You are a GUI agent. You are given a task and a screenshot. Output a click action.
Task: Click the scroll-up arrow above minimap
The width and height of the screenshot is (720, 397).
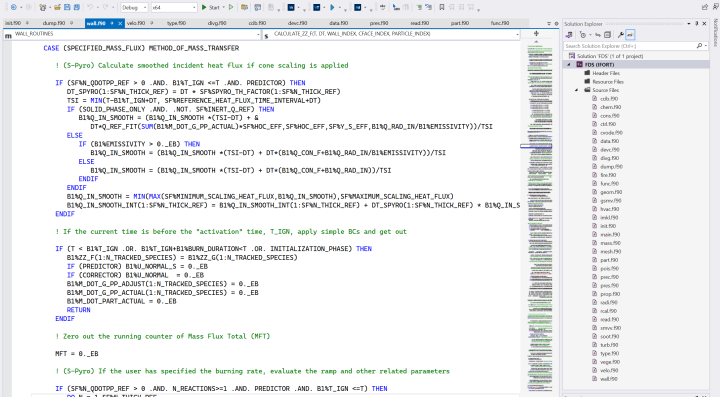pyautogui.click(x=536, y=42)
